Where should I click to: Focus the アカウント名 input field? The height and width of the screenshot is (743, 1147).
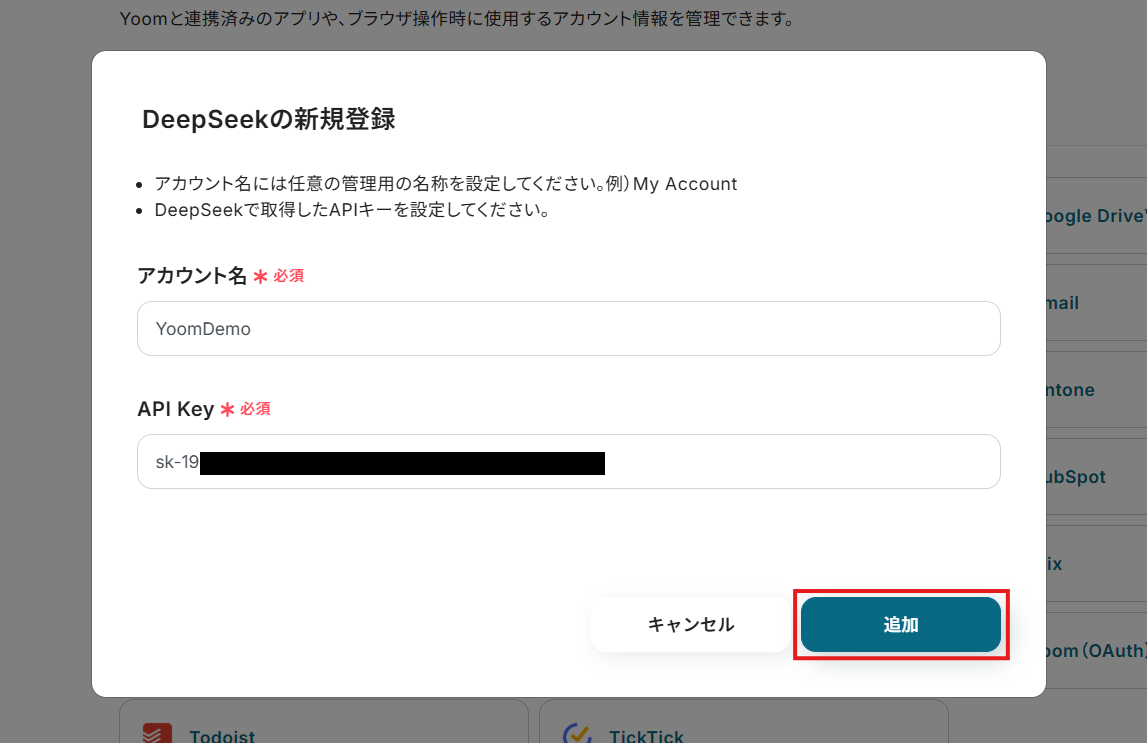[x=568, y=328]
